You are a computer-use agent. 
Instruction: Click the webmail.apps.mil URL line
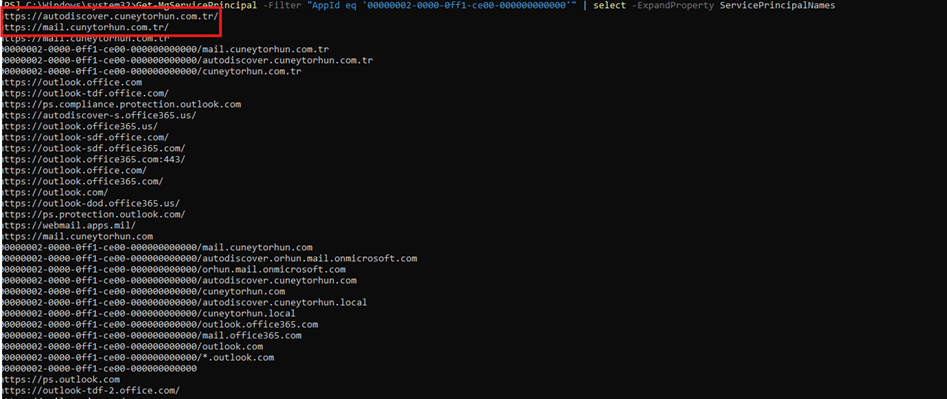69,226
